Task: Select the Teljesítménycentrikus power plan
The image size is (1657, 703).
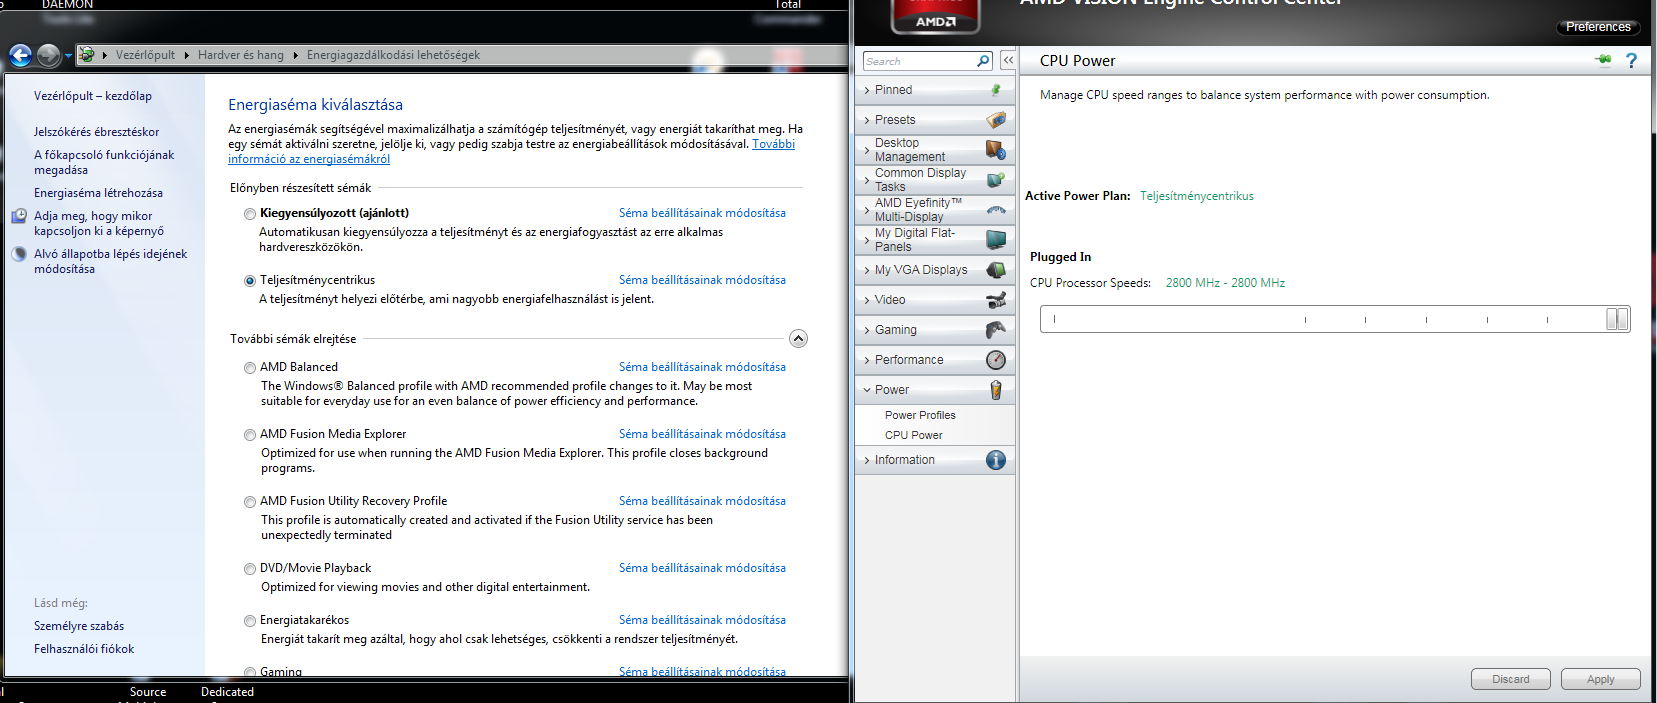Action: tap(250, 281)
